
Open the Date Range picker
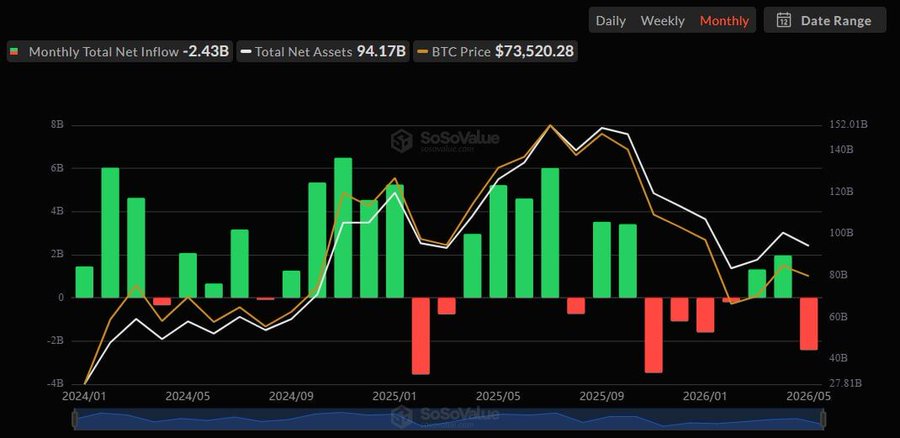tap(825, 21)
